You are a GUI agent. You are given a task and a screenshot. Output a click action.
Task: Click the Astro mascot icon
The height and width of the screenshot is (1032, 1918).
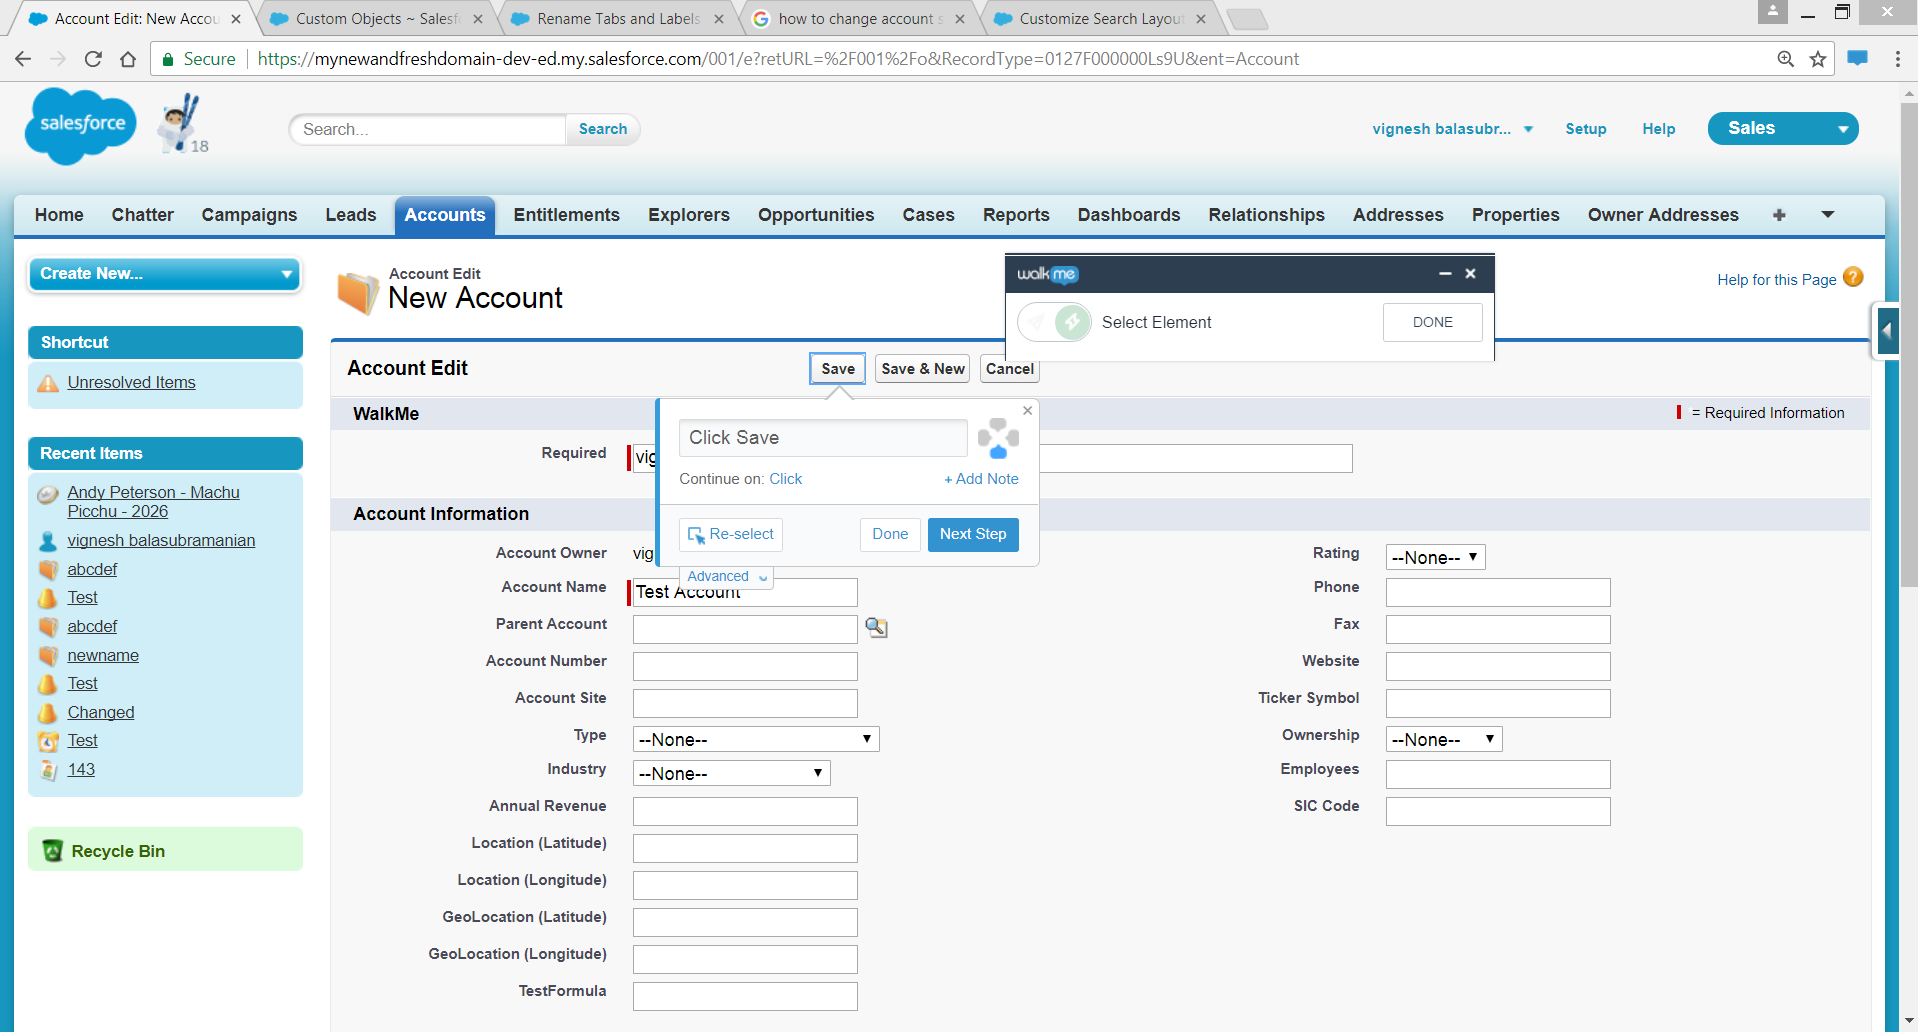pyautogui.click(x=179, y=122)
